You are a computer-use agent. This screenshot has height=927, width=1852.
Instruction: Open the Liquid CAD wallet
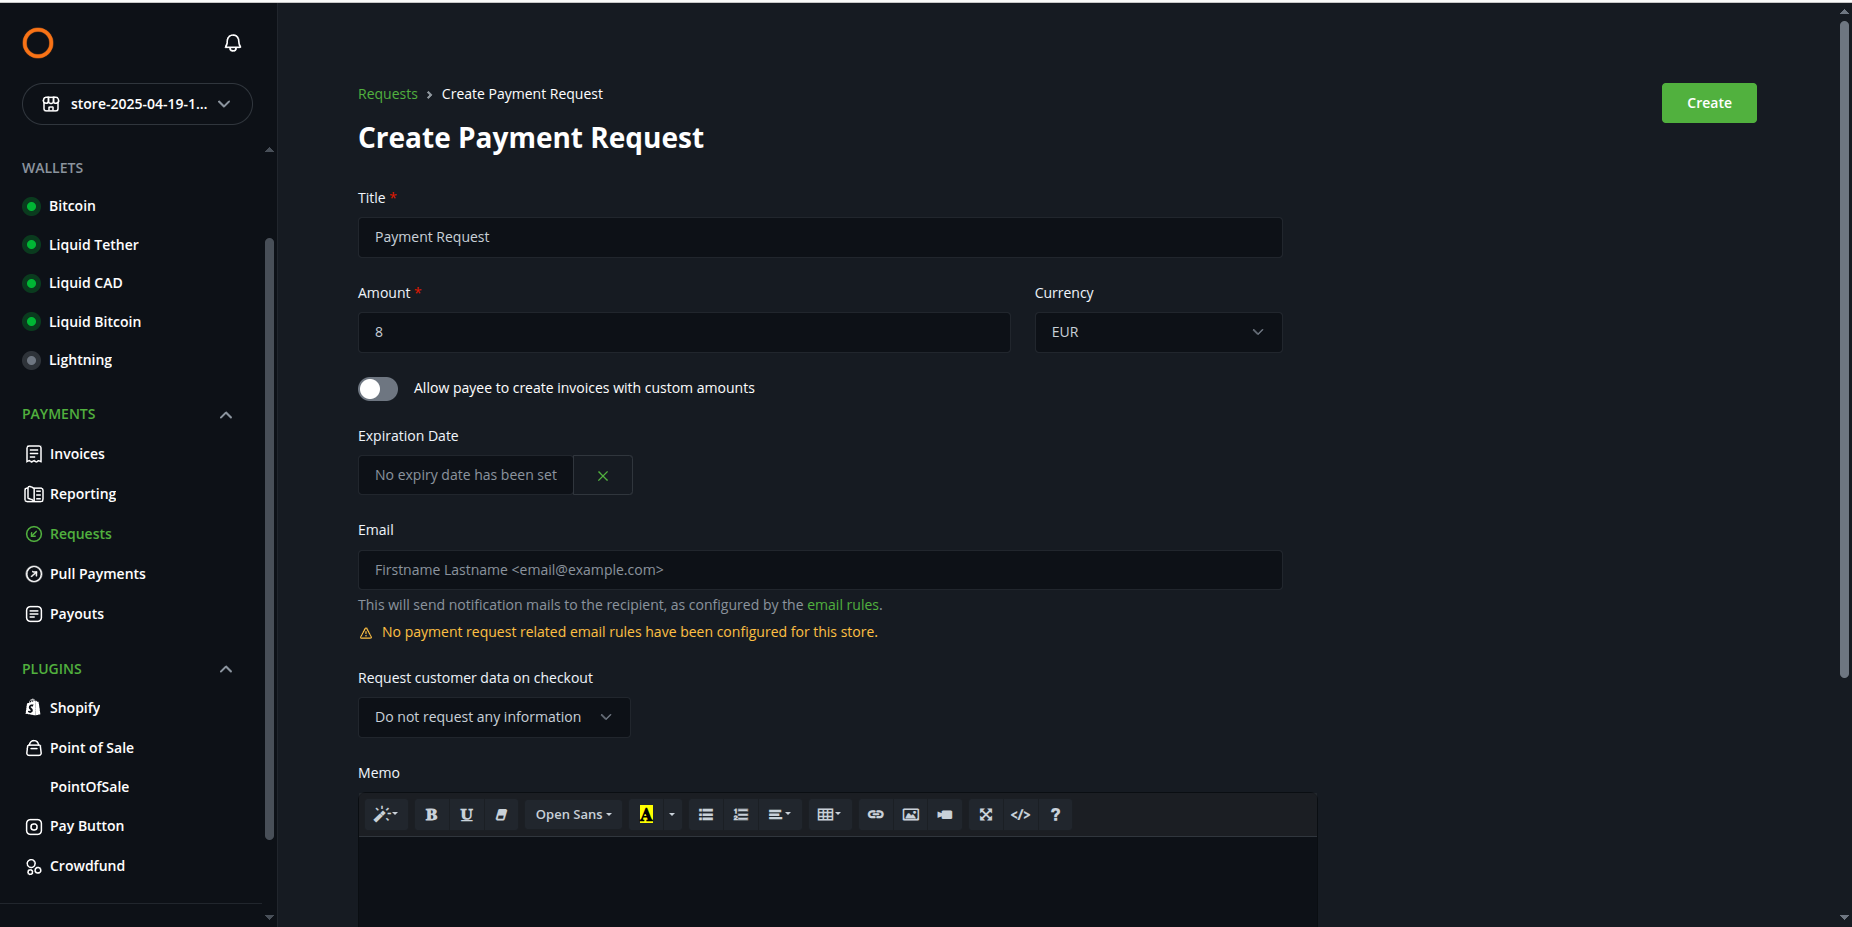[86, 283]
